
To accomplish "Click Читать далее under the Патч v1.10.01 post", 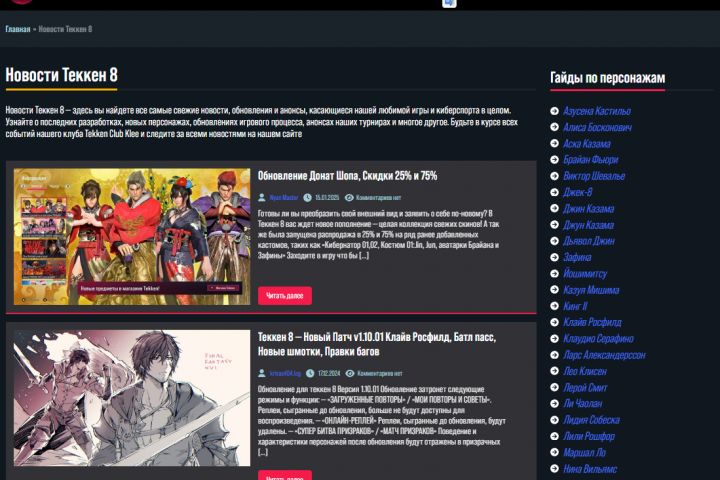I will (285, 475).
